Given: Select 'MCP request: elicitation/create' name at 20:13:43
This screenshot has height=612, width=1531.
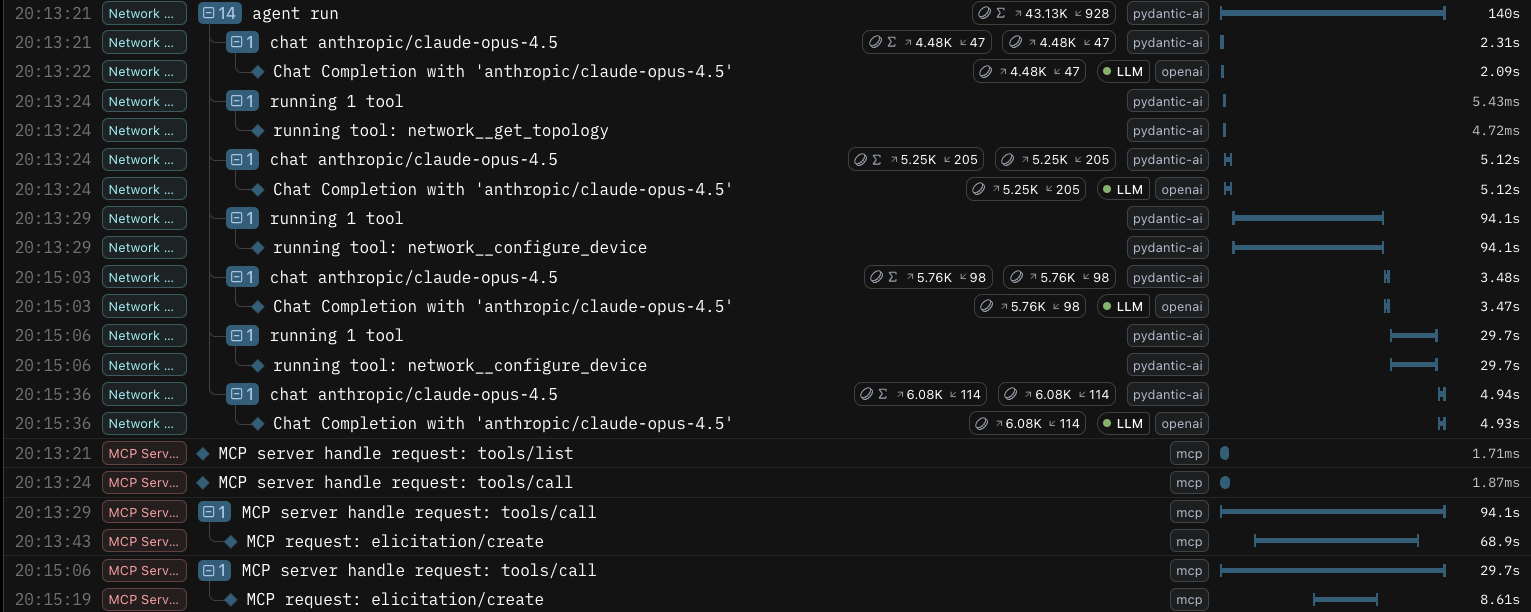Looking at the screenshot, I should (395, 541).
